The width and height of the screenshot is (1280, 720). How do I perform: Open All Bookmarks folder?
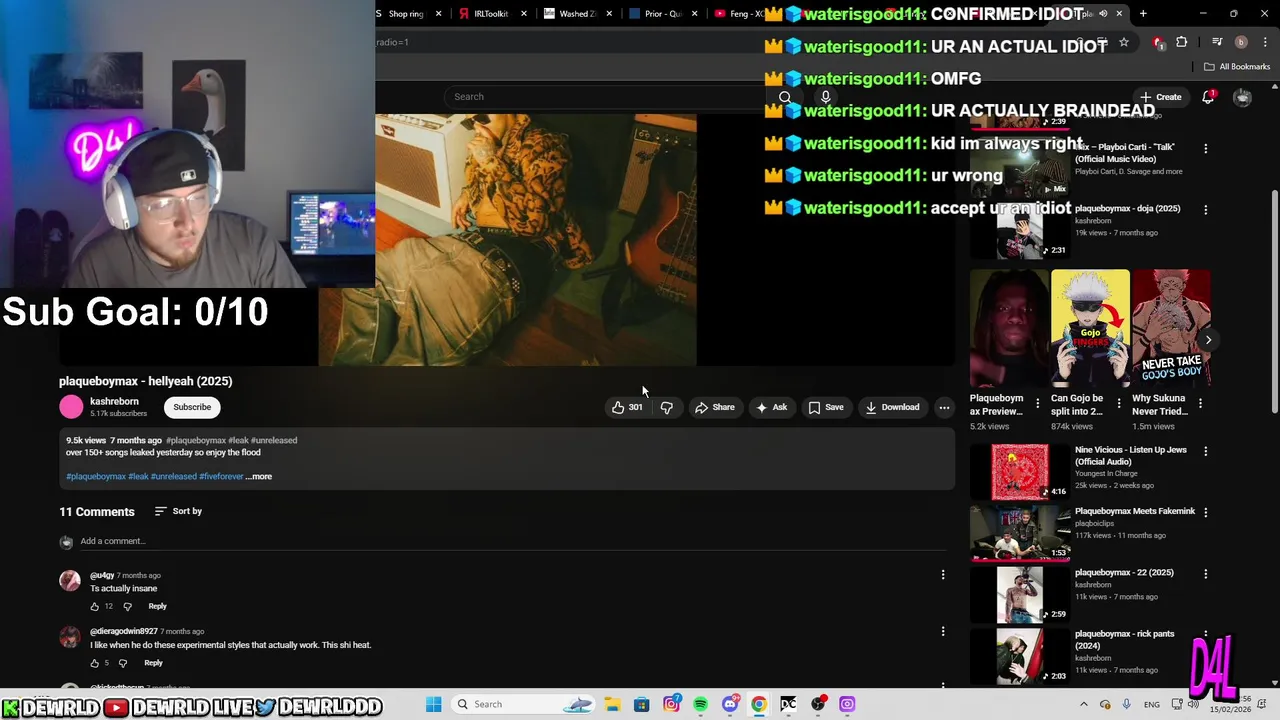click(1237, 67)
